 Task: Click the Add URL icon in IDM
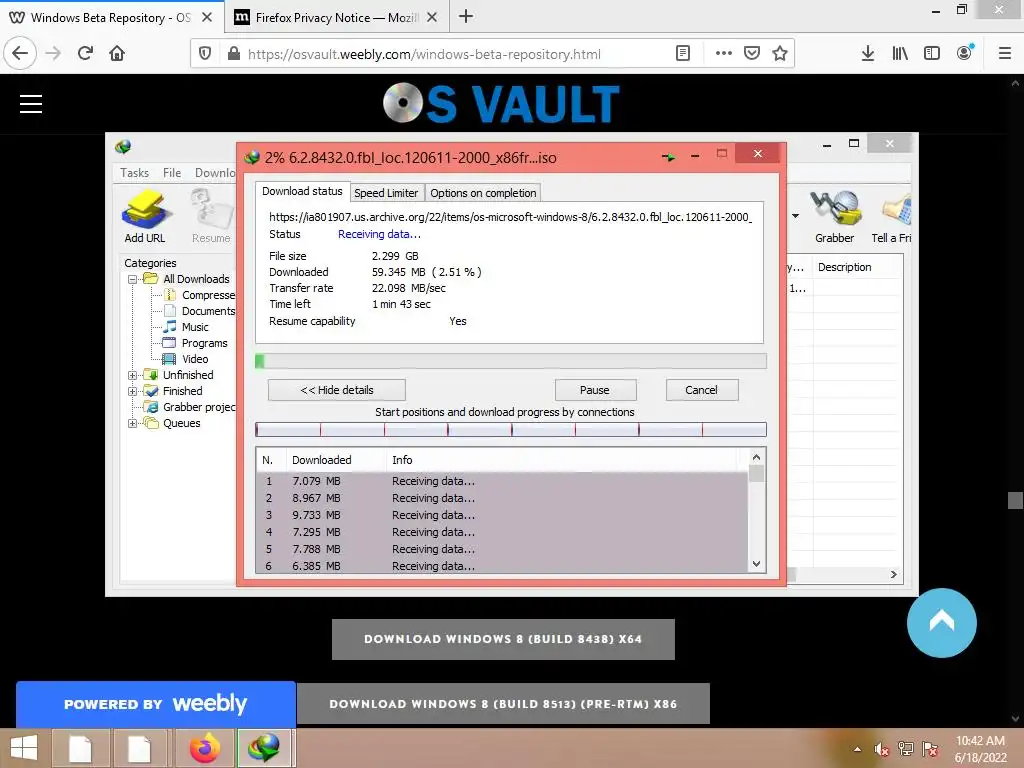pyautogui.click(x=145, y=216)
